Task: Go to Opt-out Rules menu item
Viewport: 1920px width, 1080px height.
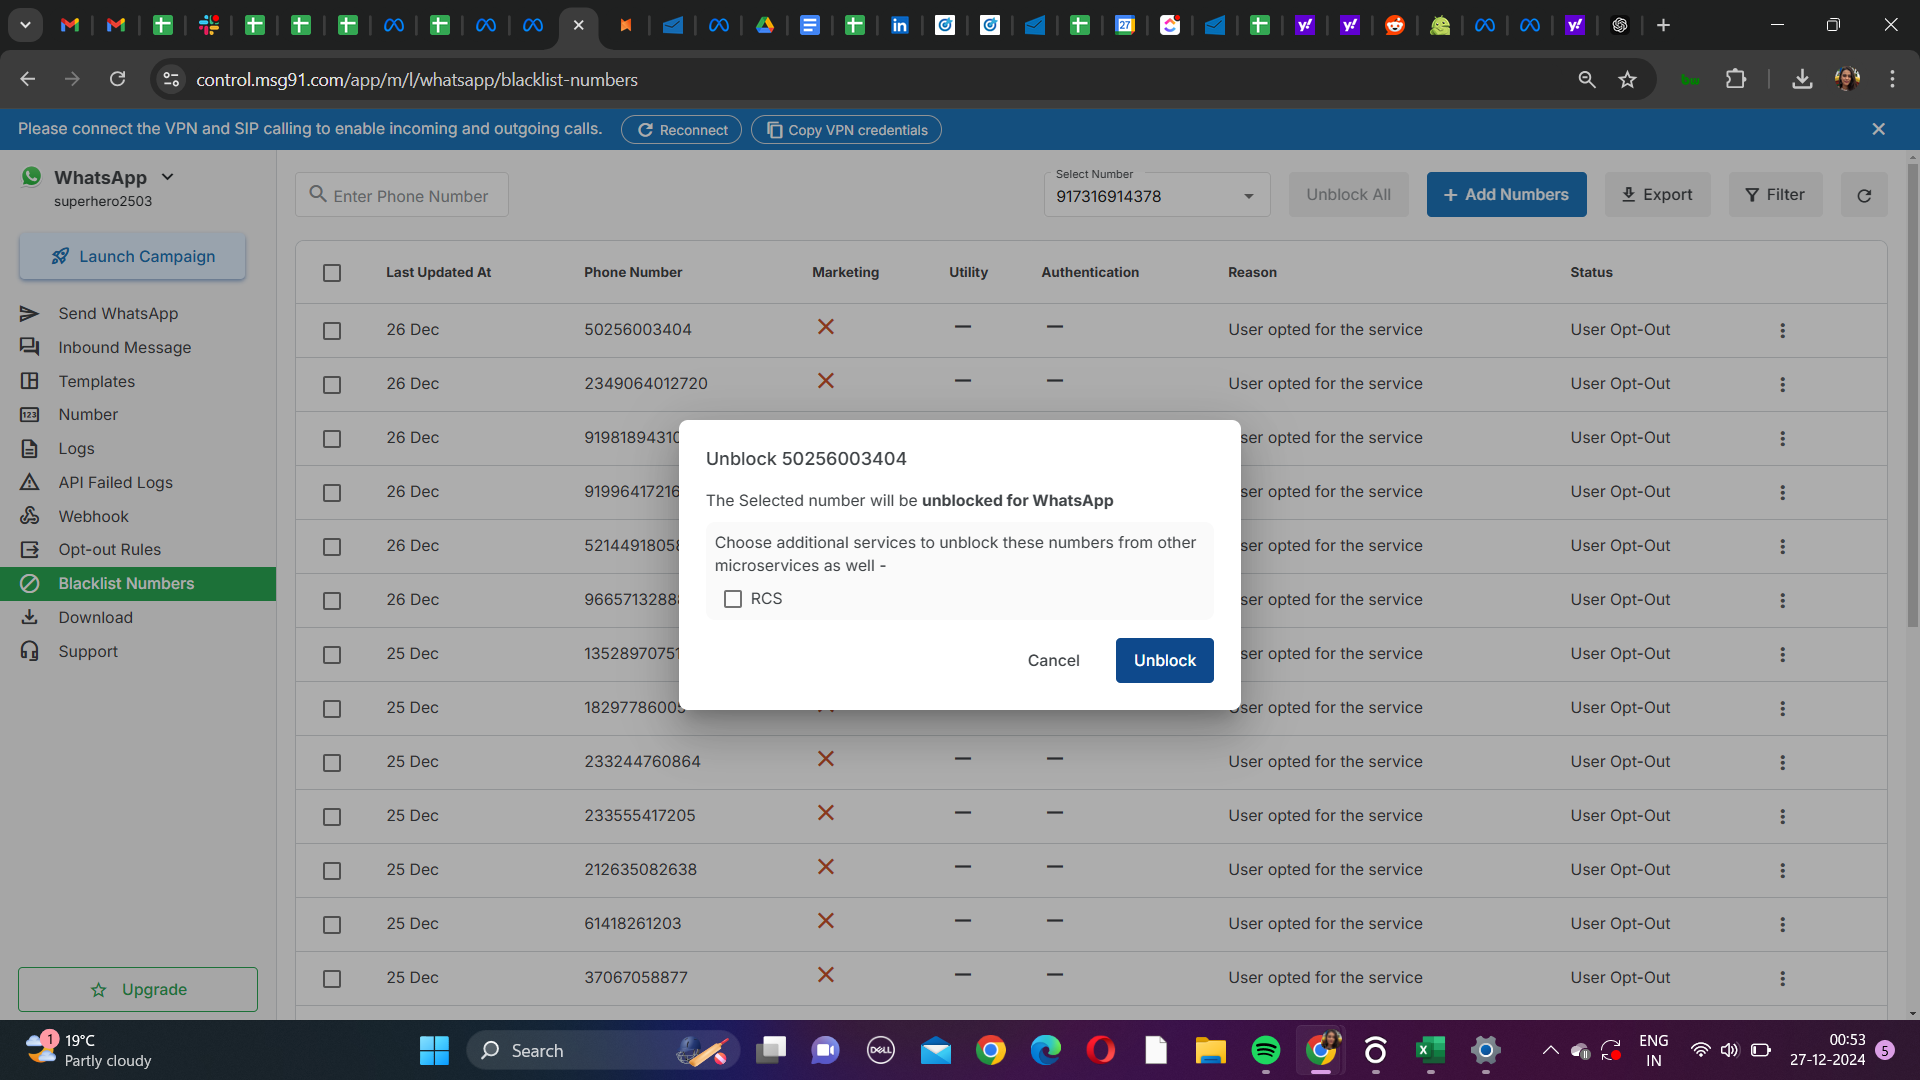Action: (109, 549)
